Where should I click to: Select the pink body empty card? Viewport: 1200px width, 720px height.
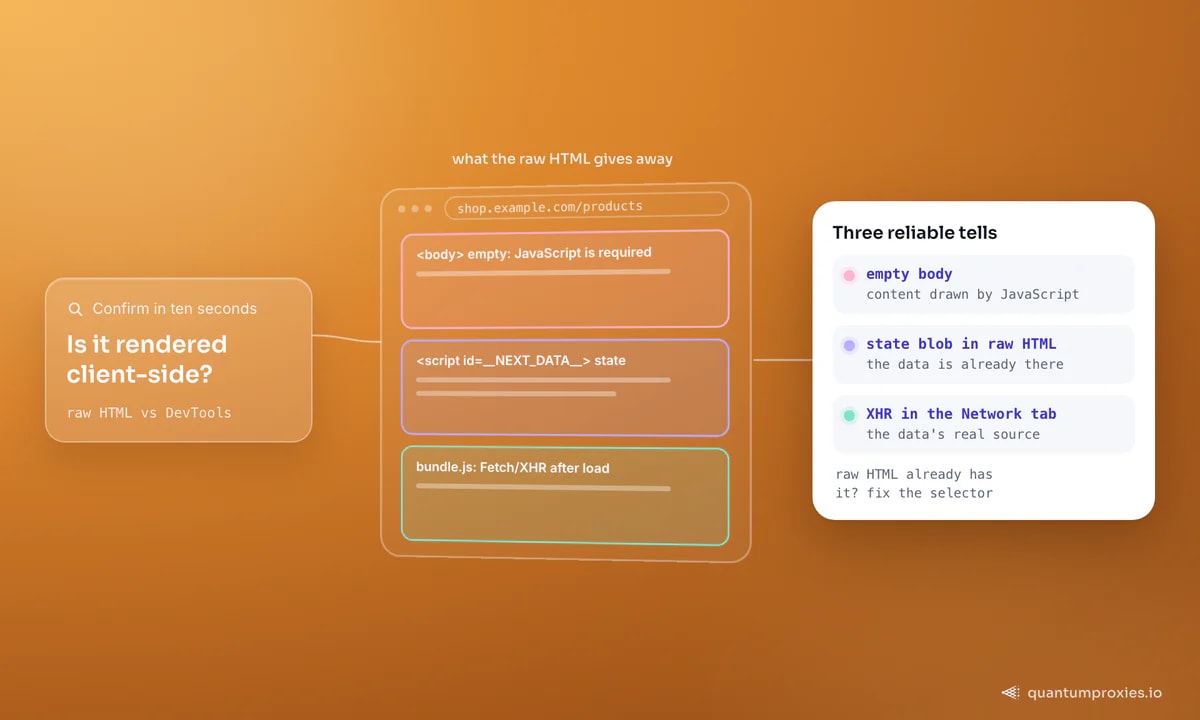coord(565,279)
